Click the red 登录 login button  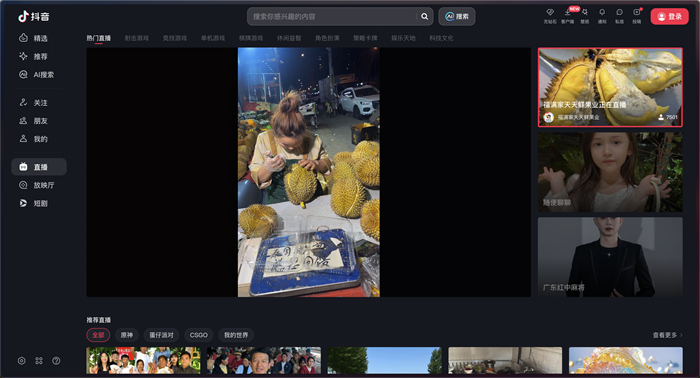tap(670, 17)
